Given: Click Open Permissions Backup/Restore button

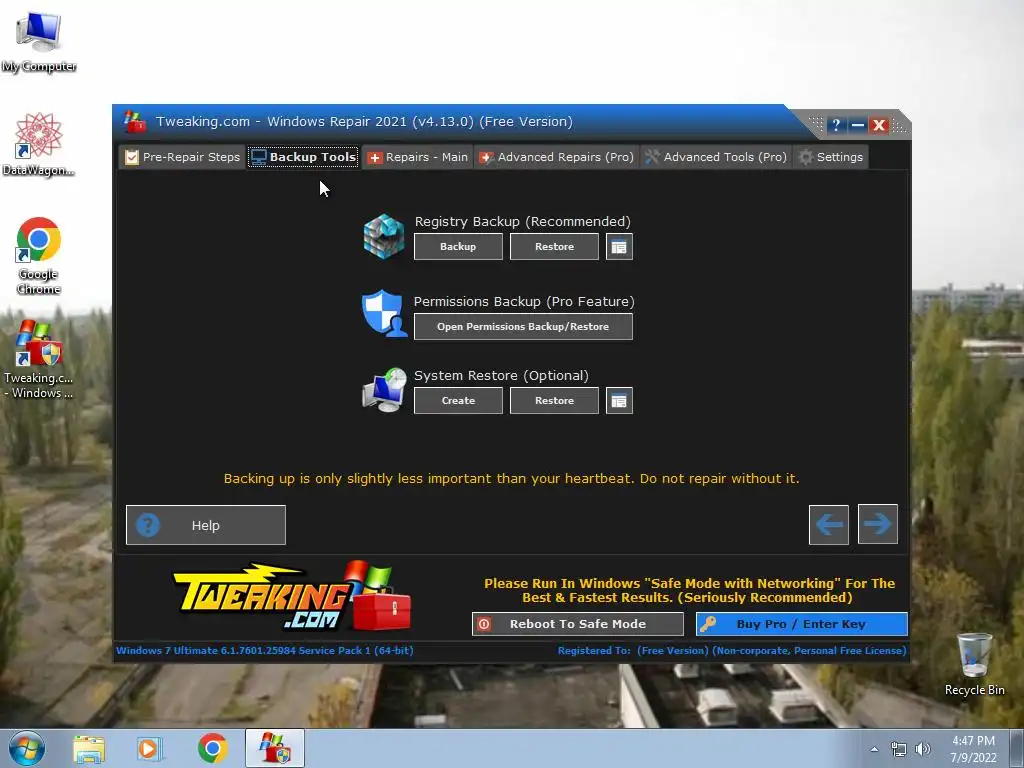Looking at the screenshot, I should [x=523, y=327].
